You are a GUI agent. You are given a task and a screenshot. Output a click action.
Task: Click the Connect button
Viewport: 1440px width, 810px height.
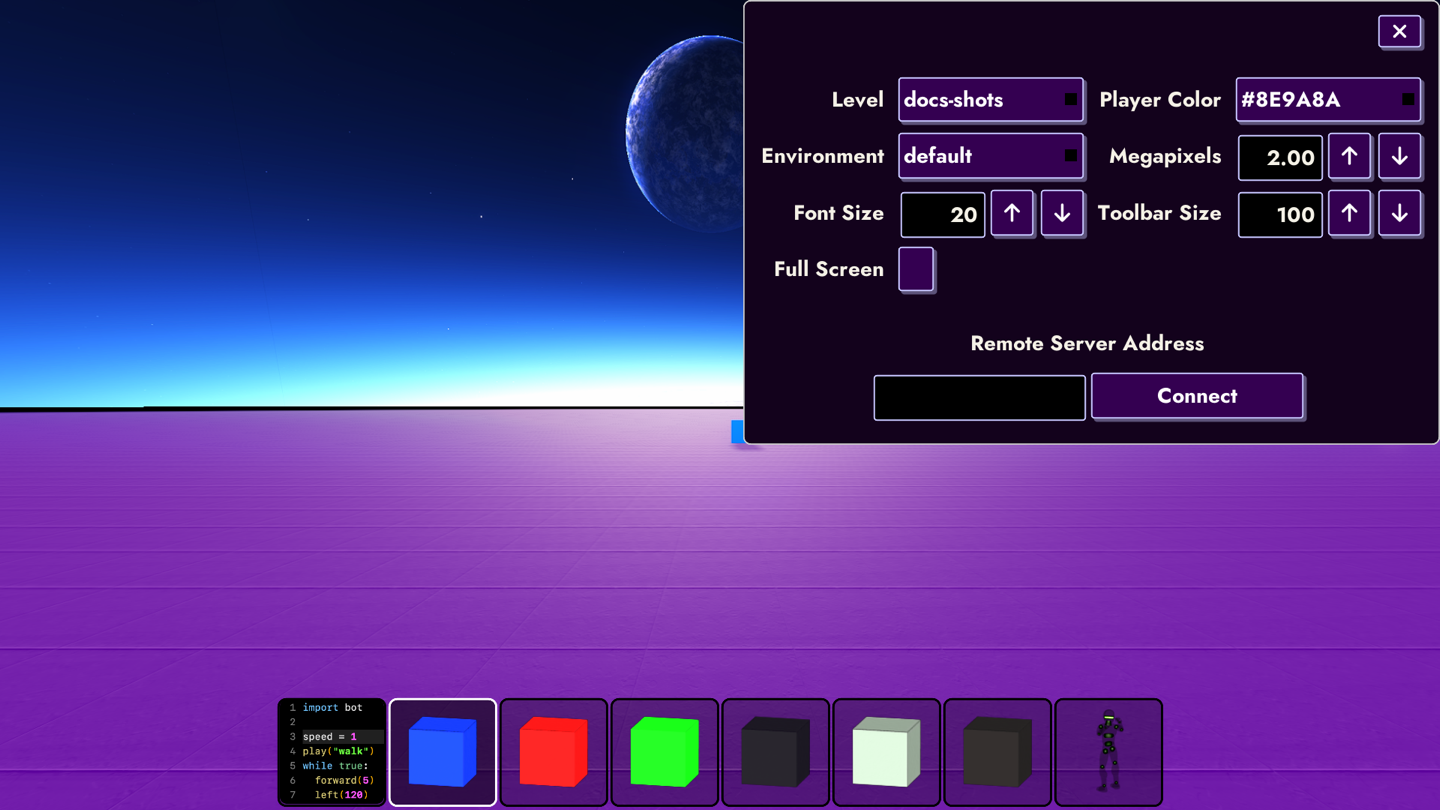pos(1197,396)
